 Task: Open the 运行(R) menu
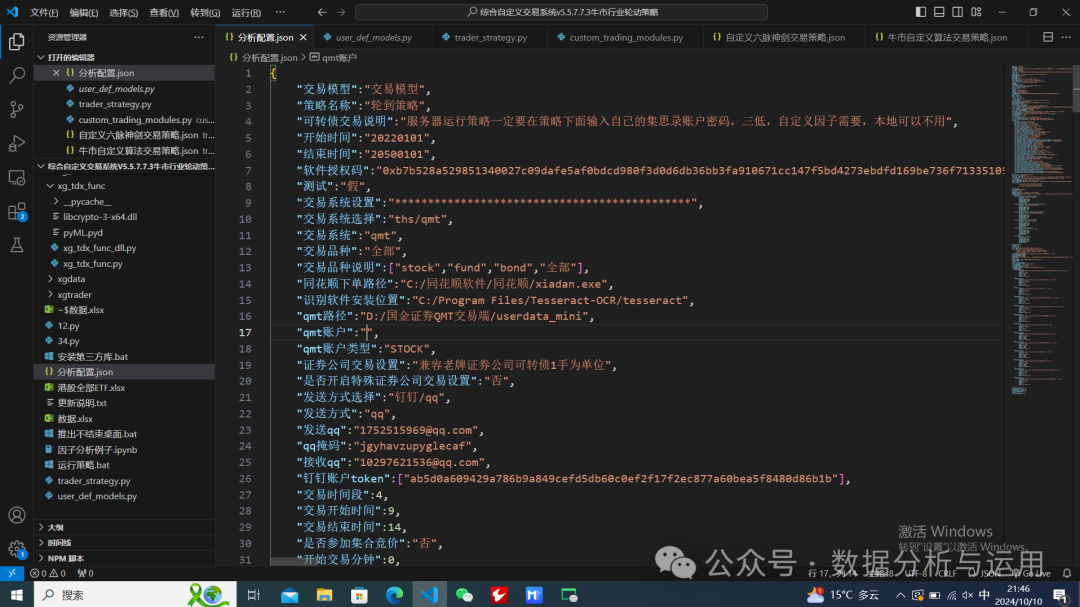[246, 12]
